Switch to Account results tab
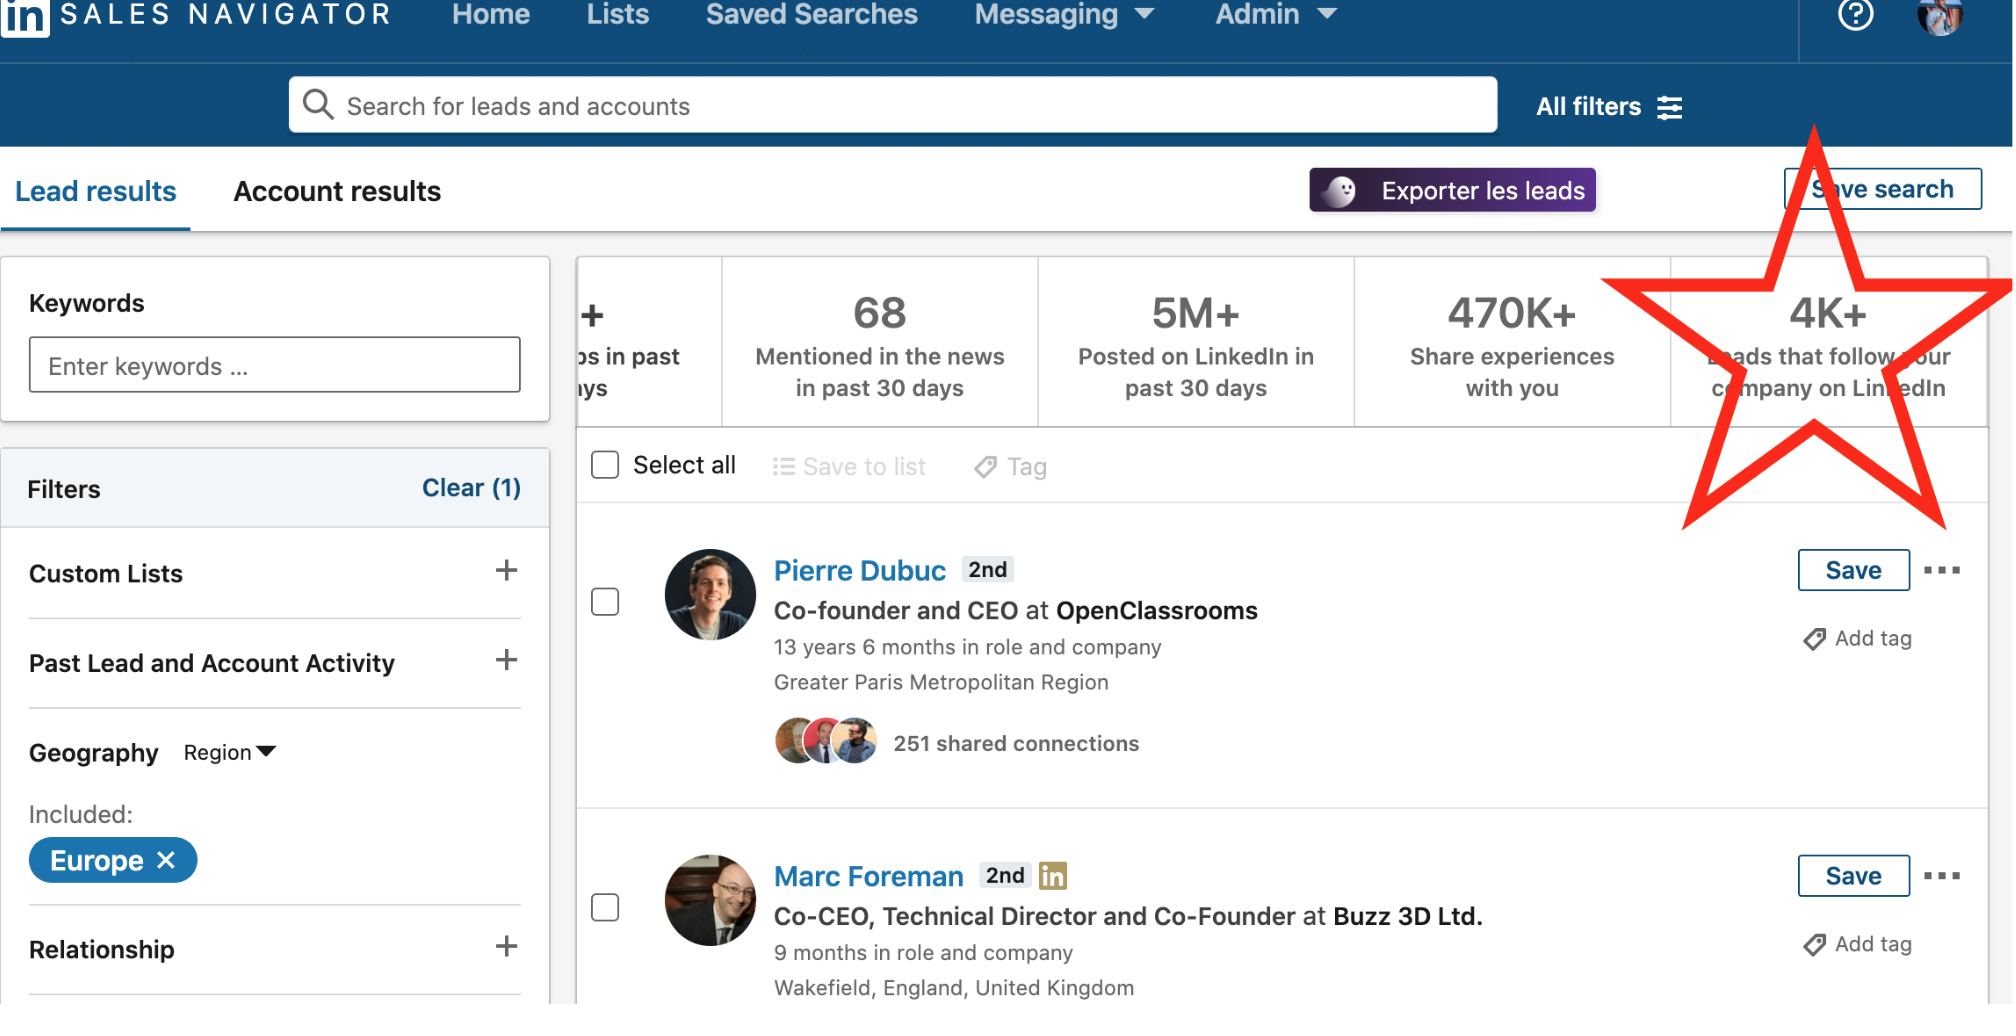2016x1036 pixels. [337, 192]
